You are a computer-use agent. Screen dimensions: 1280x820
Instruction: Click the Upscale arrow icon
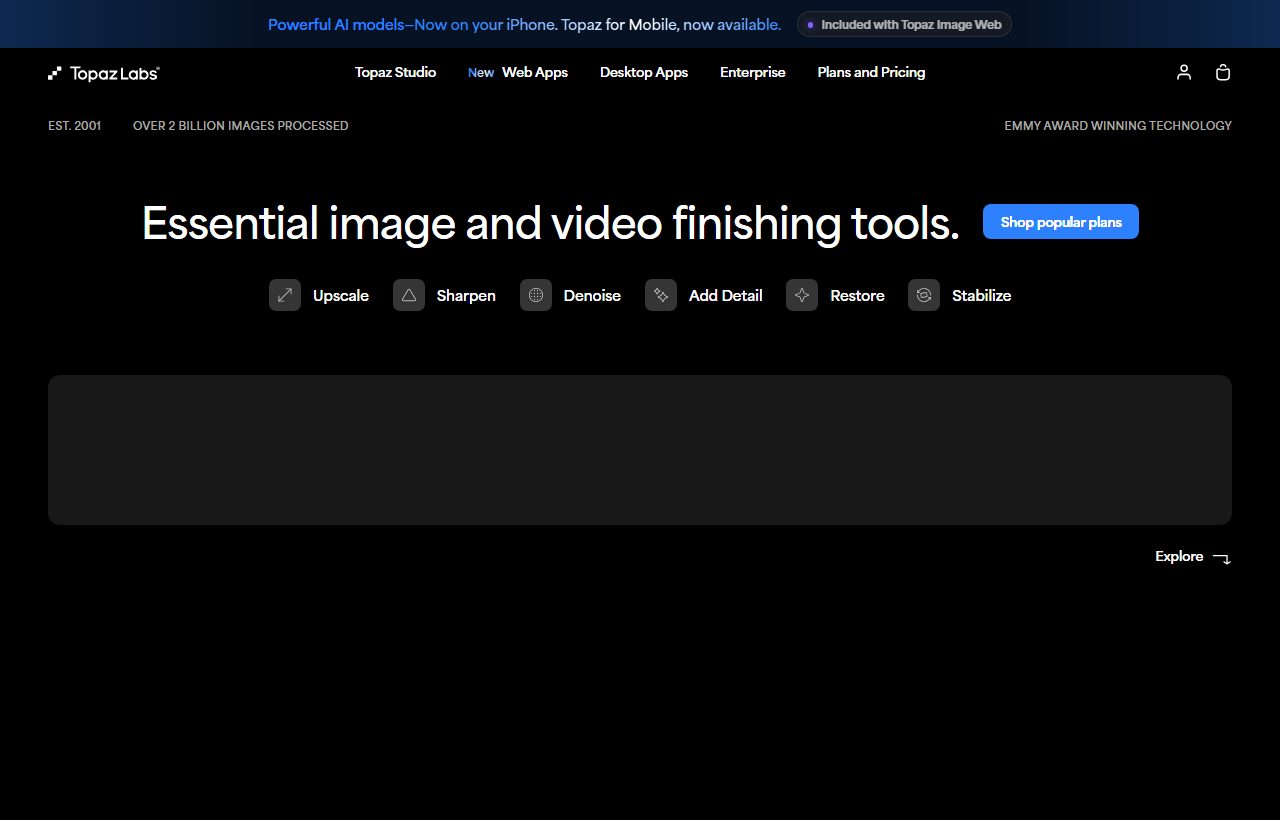click(285, 295)
